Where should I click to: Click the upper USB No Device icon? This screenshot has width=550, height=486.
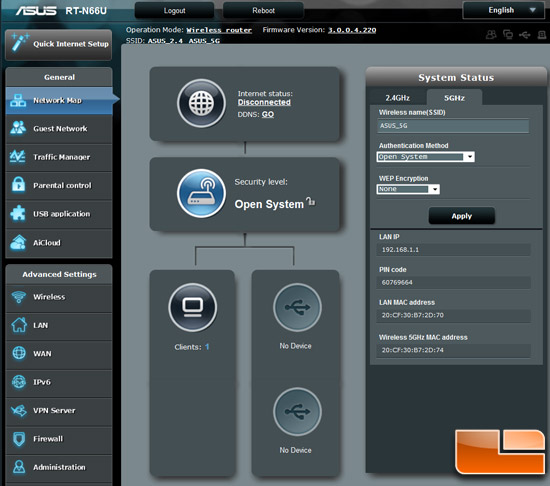click(x=297, y=307)
